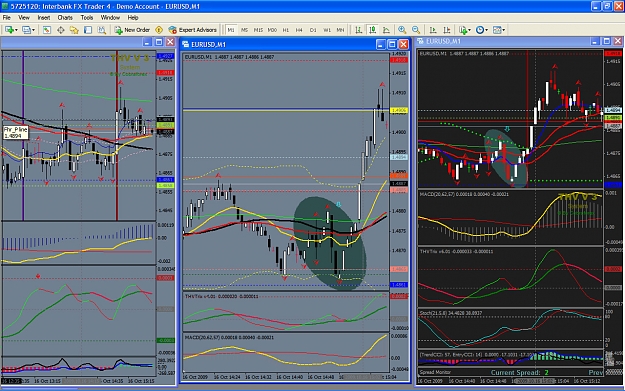
Task: Click MACD(20,62,57) label in middle chart
Action: click(229, 337)
